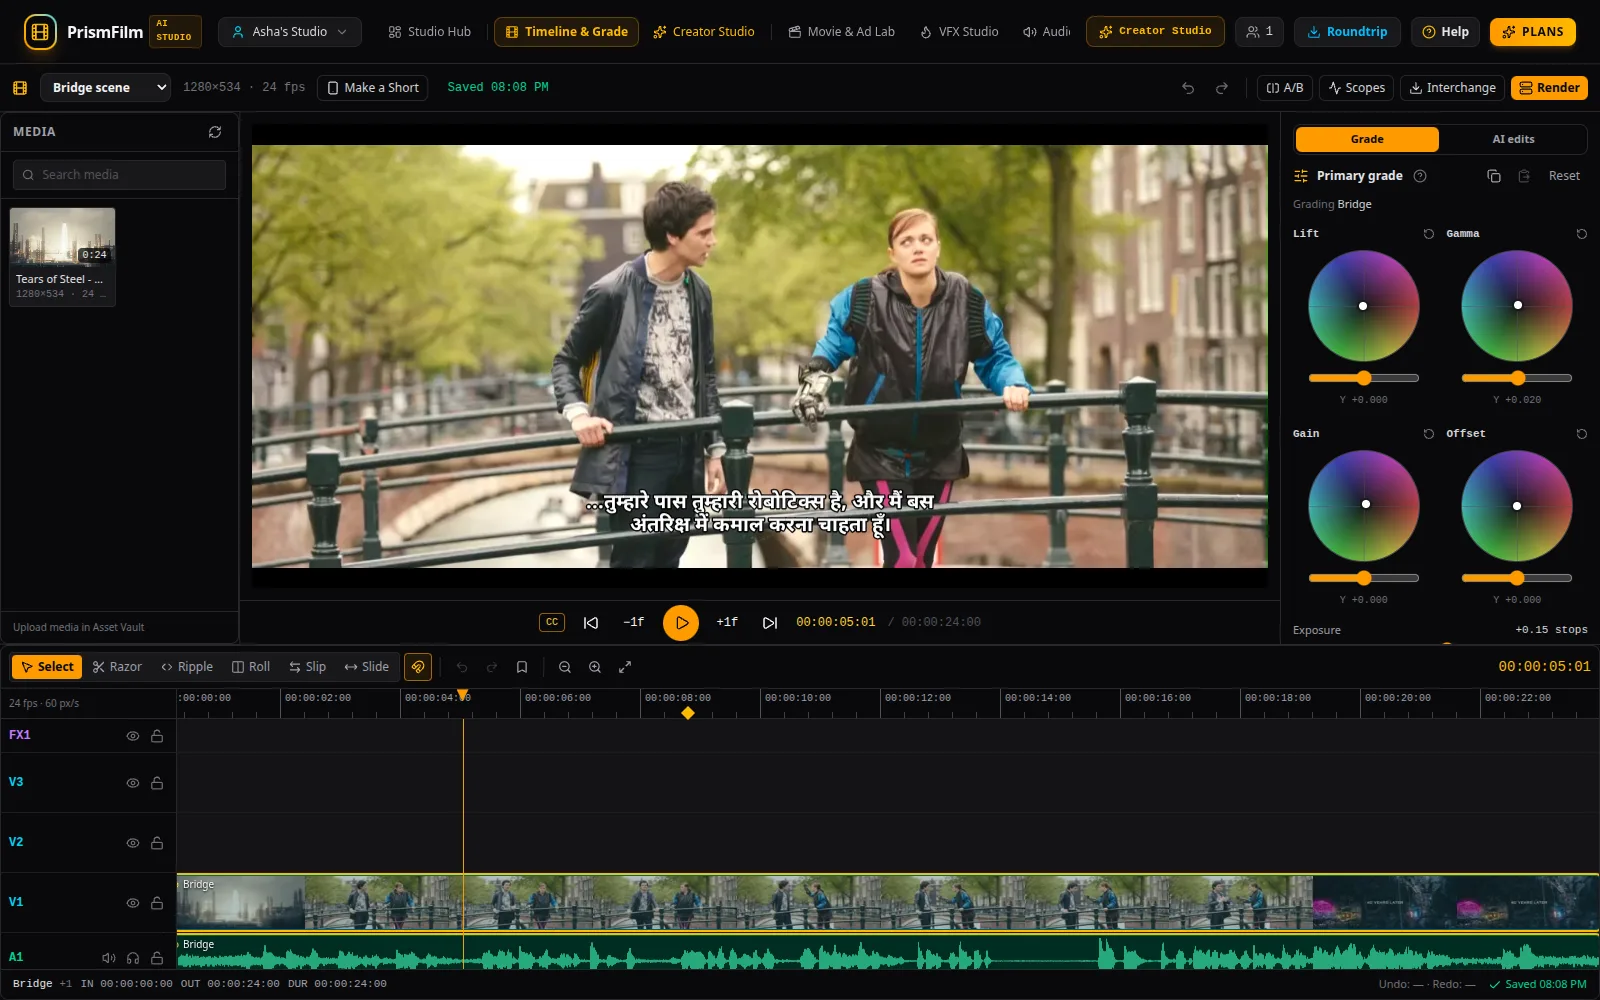Add a bookmark marker
The width and height of the screenshot is (1600, 1000).
pos(522,667)
